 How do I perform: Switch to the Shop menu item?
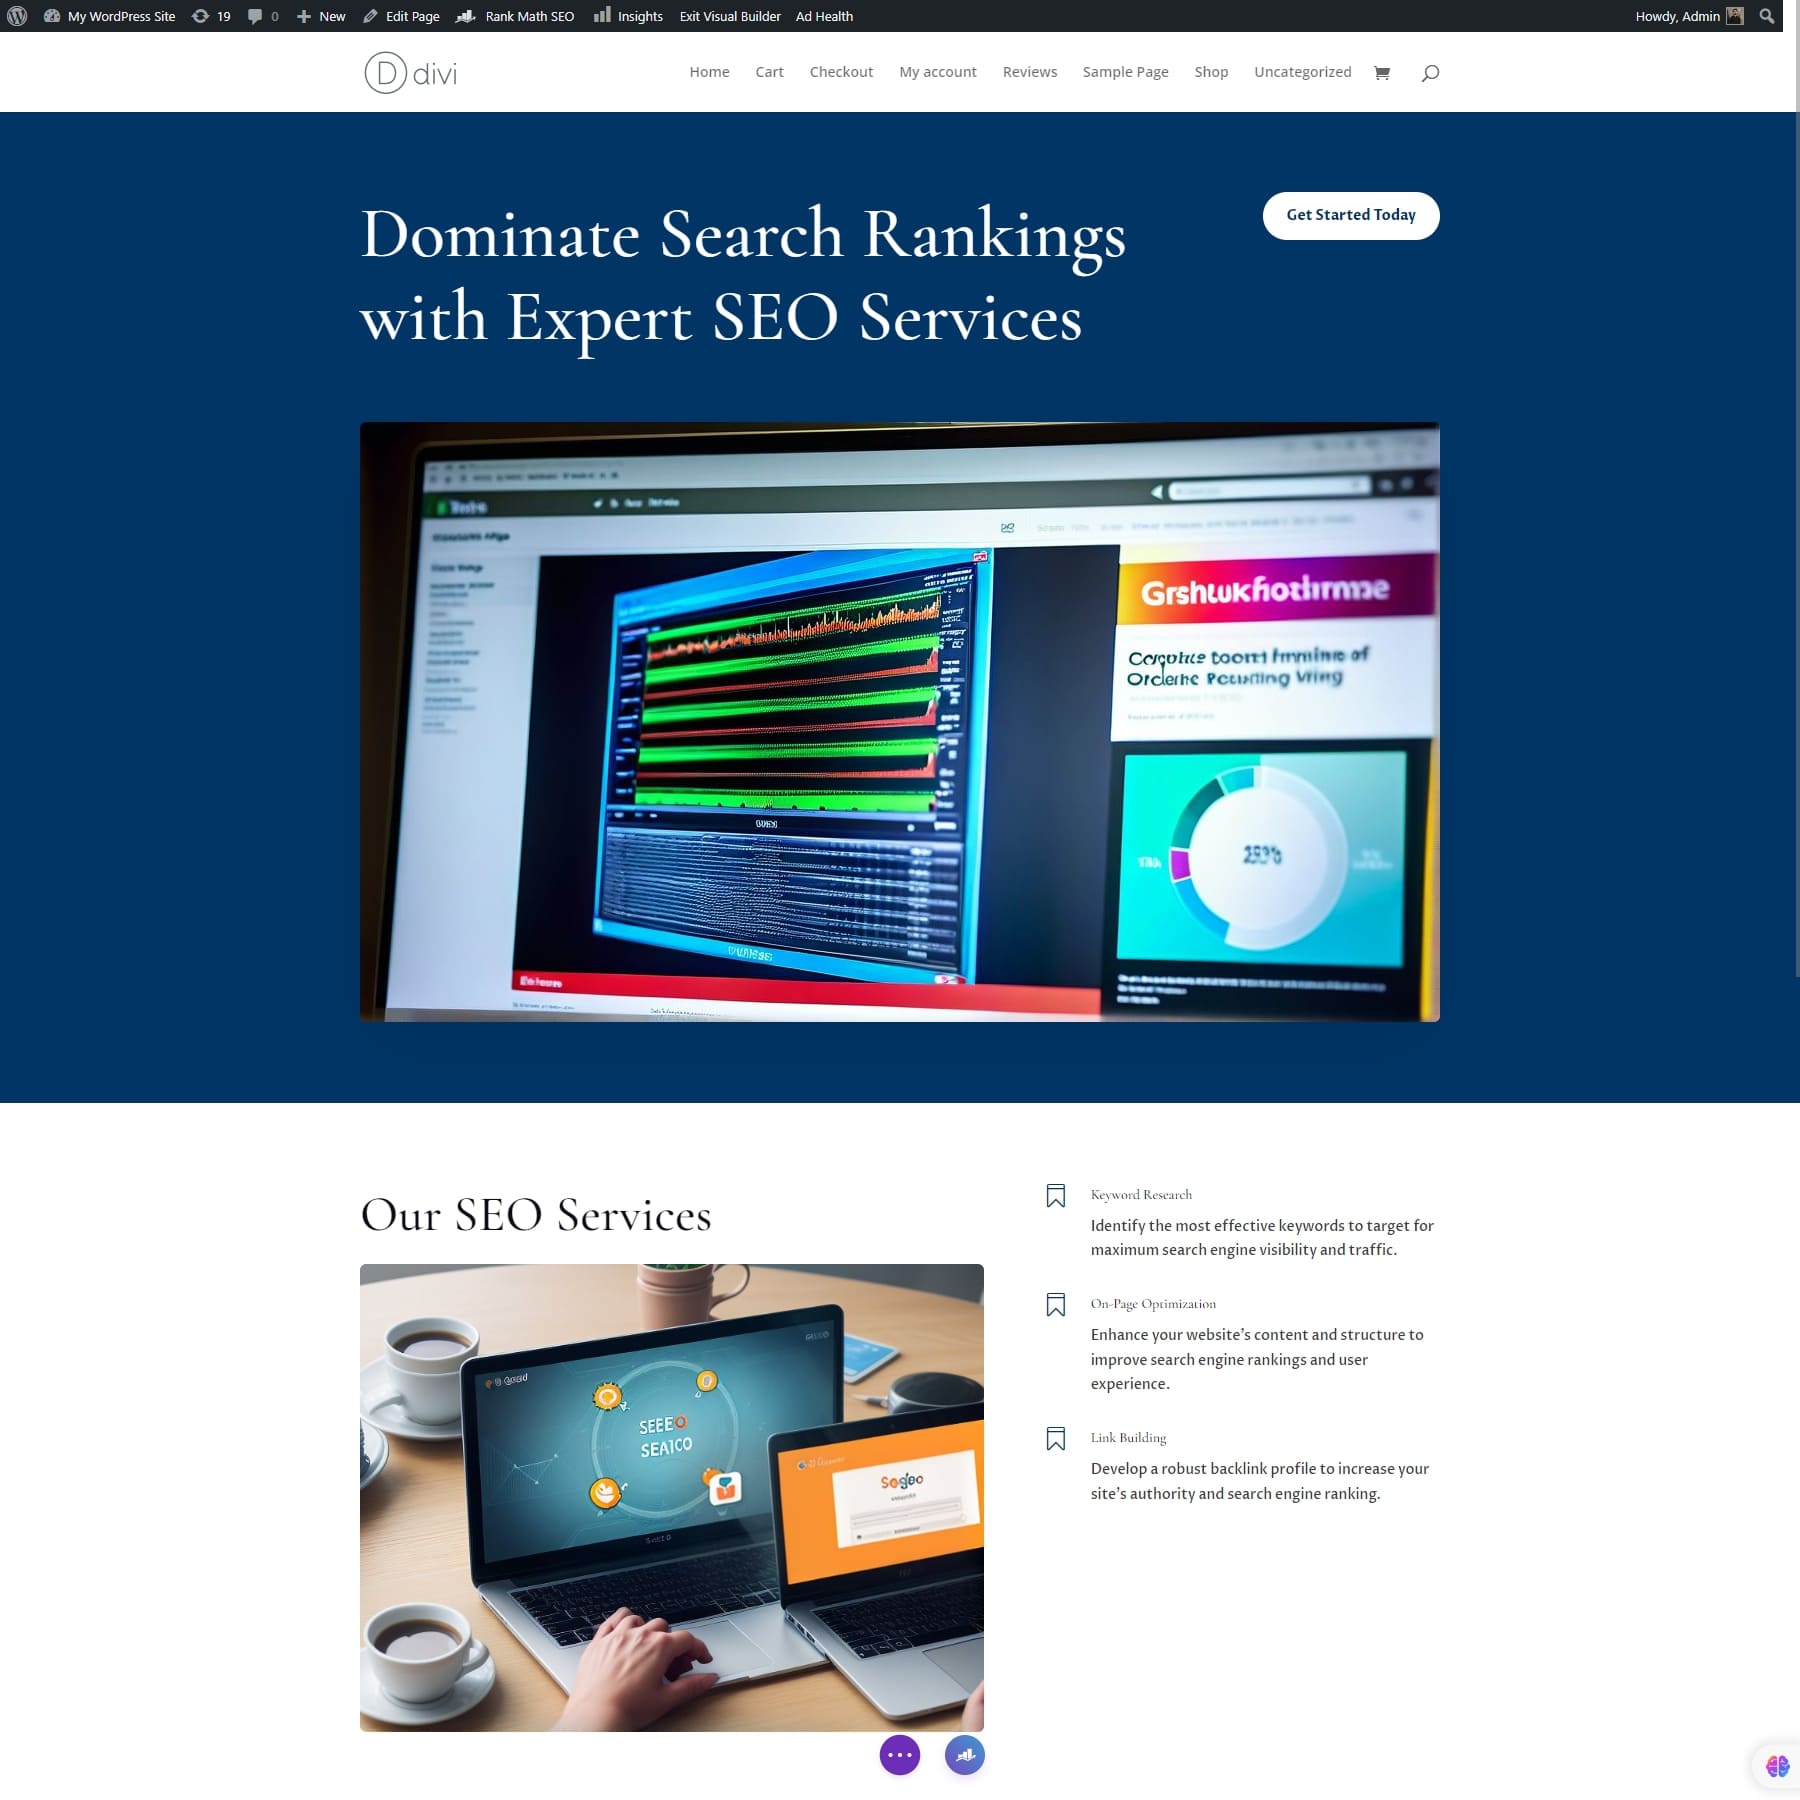pos(1211,71)
